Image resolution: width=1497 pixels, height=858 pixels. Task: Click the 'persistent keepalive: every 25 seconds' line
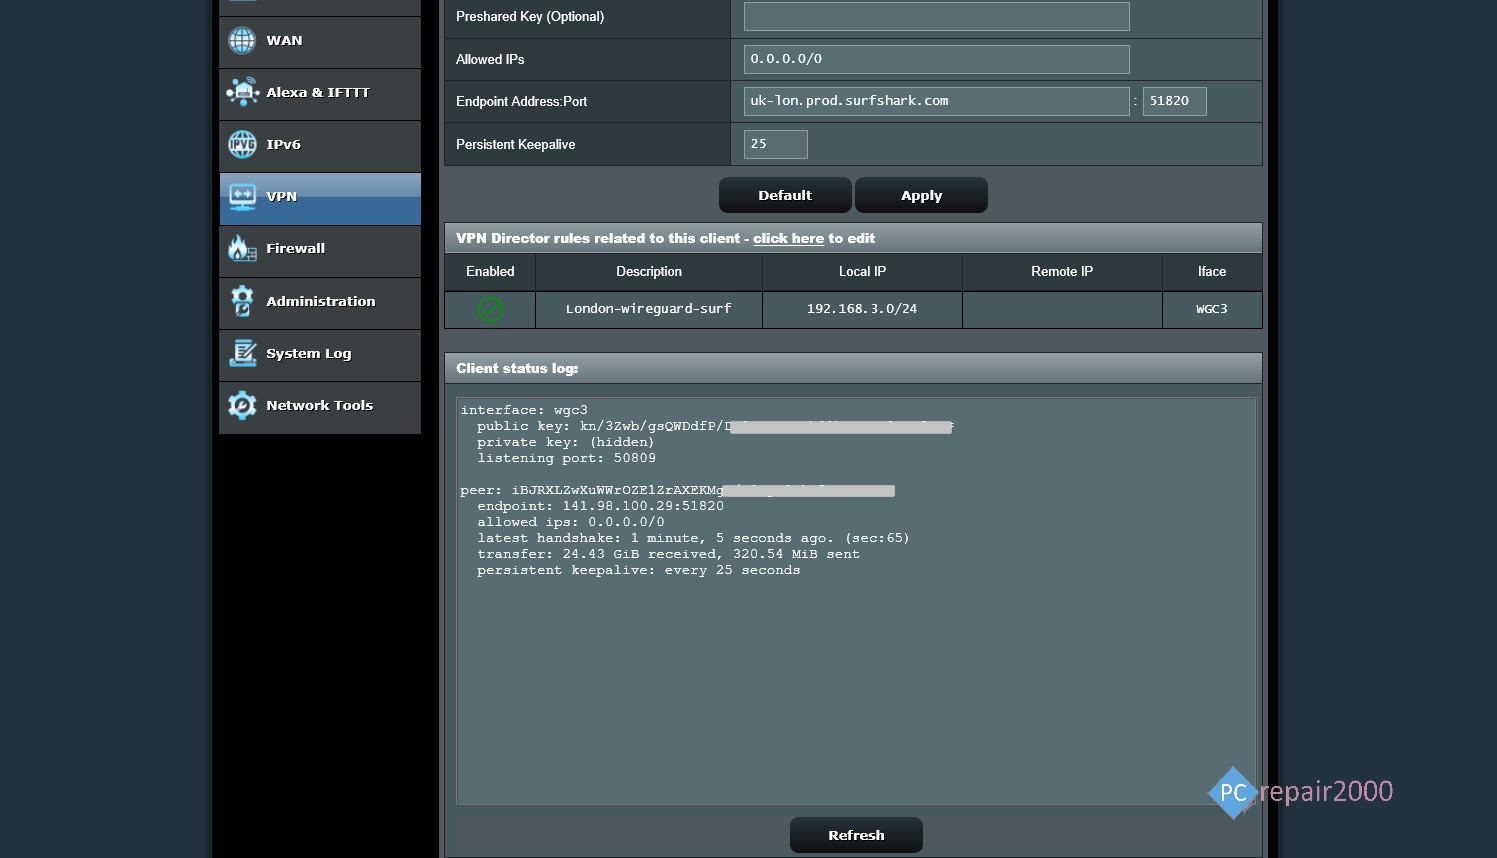638,570
